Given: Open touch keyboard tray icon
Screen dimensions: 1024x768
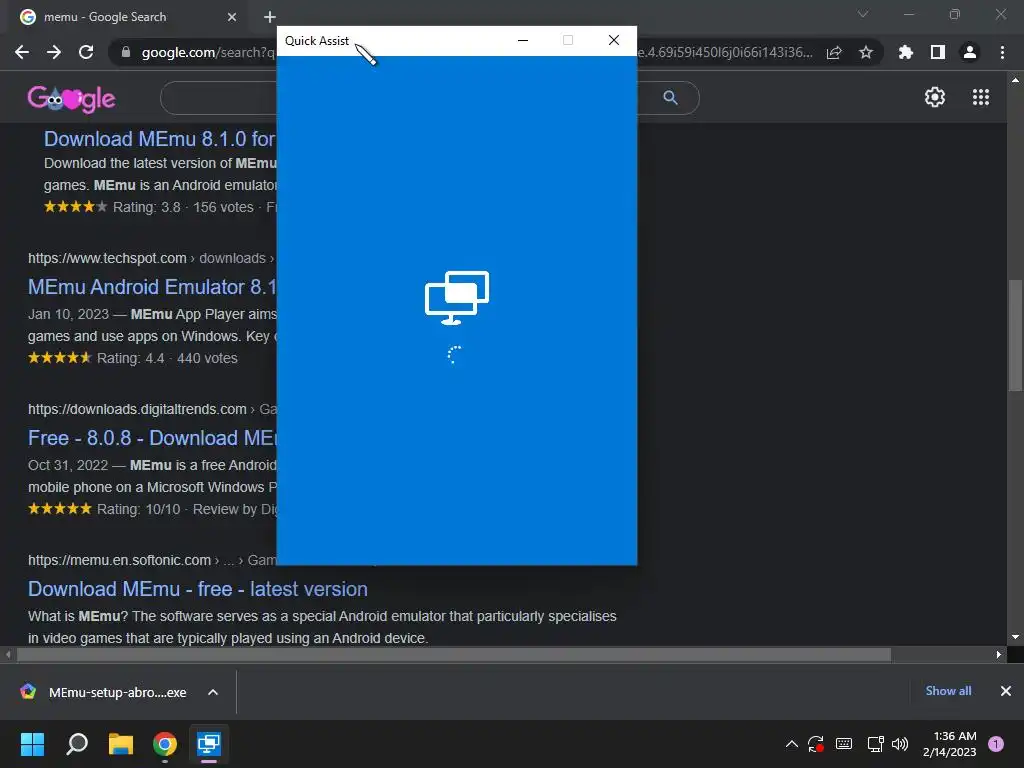Looking at the screenshot, I should [x=844, y=744].
